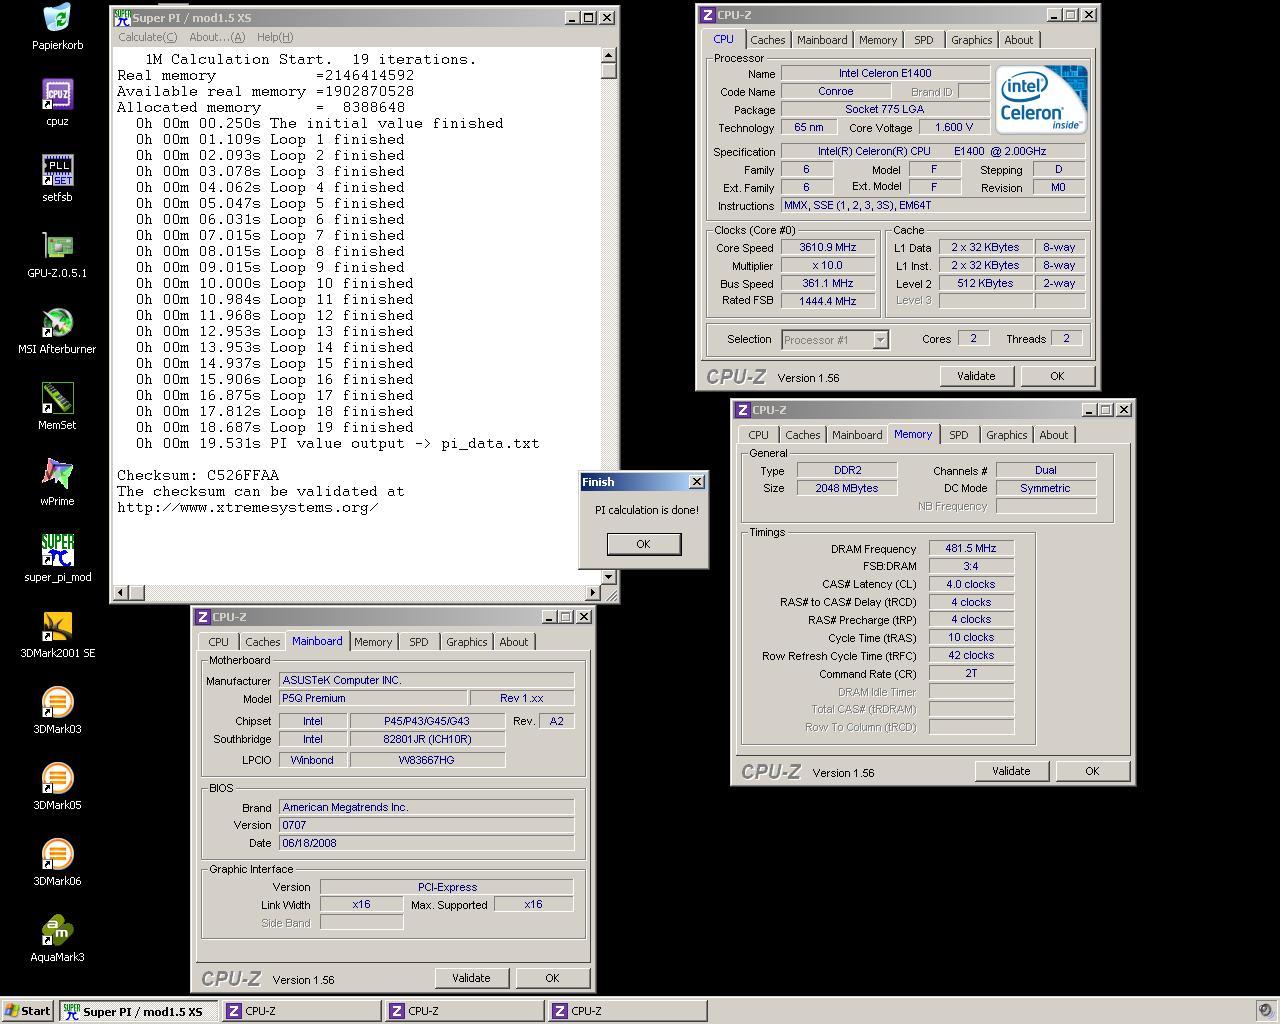Switch to Super PI taskbar button
This screenshot has width=1280, height=1024.
[x=137, y=1011]
